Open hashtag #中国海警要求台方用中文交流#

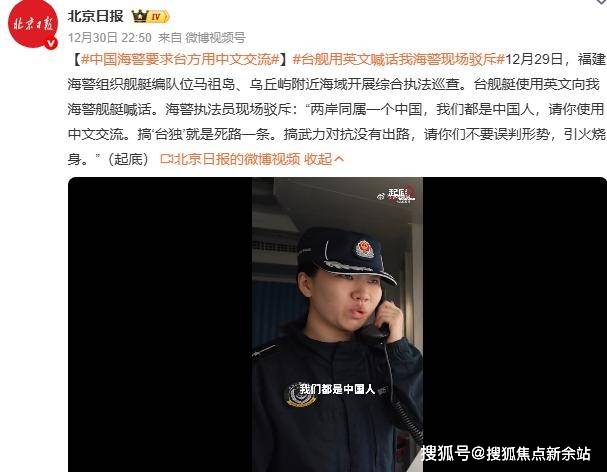click(x=181, y=59)
